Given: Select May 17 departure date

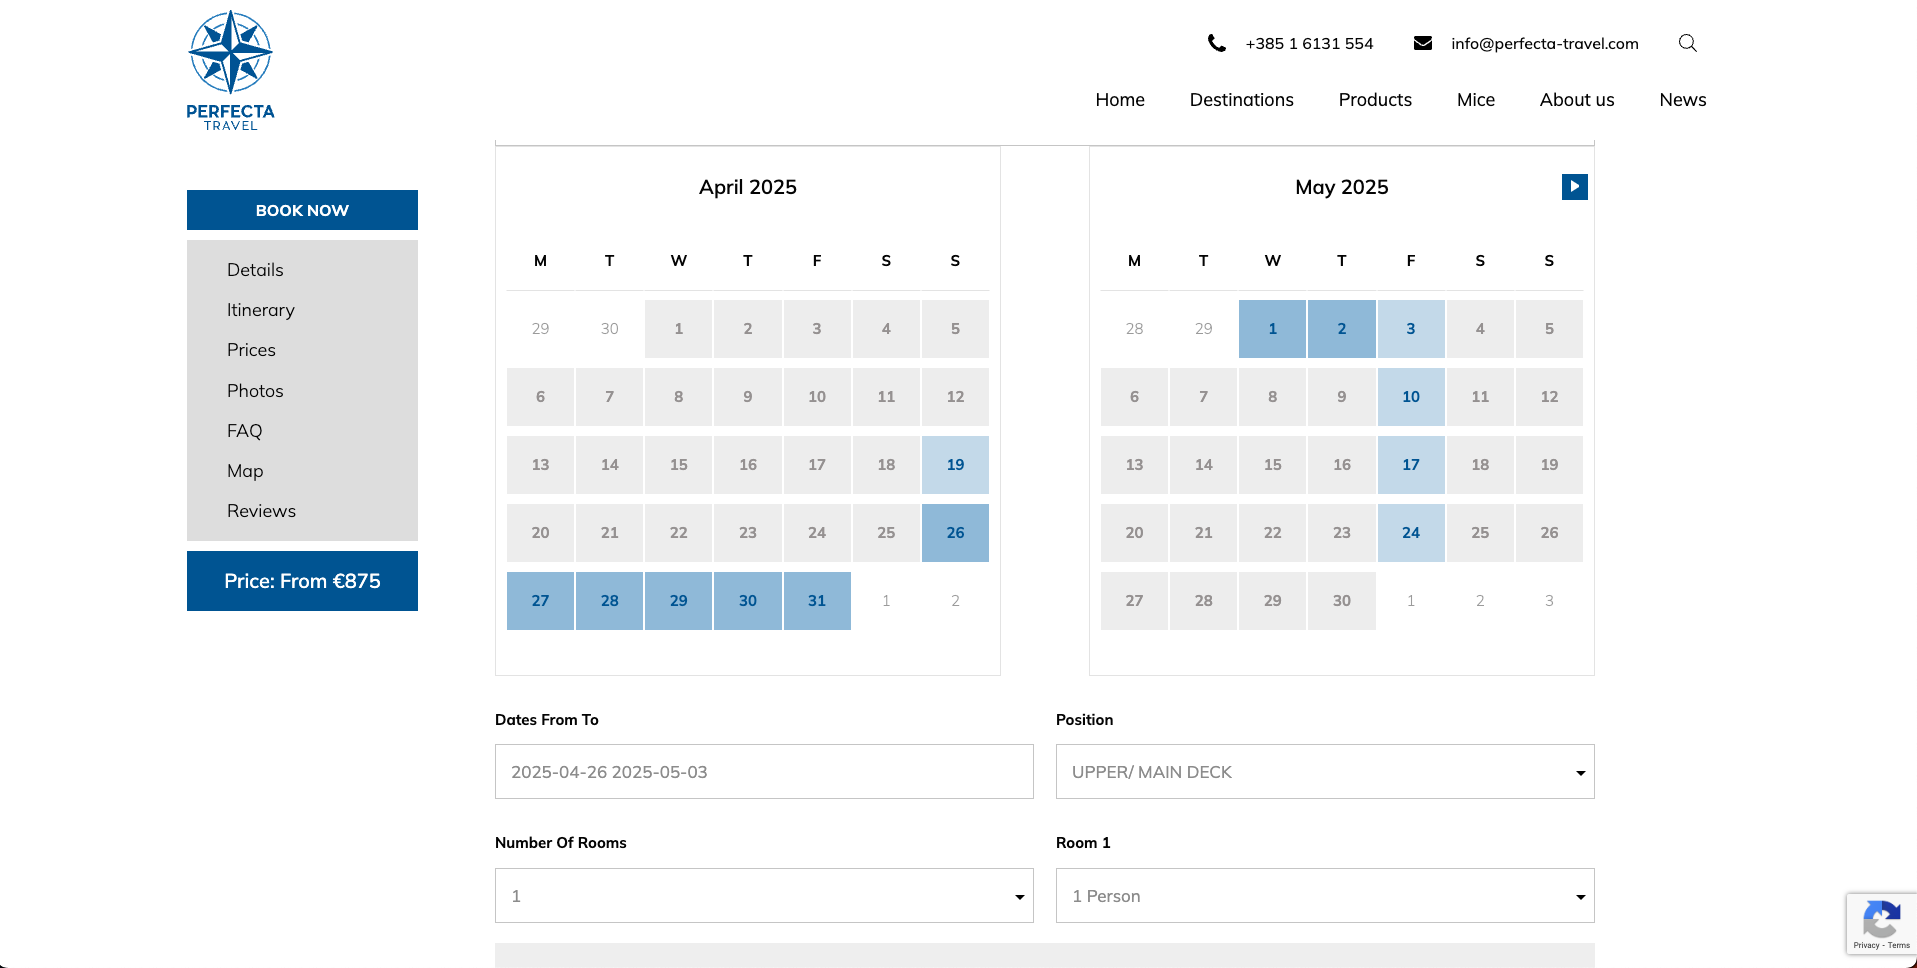Looking at the screenshot, I should pyautogui.click(x=1411, y=465).
